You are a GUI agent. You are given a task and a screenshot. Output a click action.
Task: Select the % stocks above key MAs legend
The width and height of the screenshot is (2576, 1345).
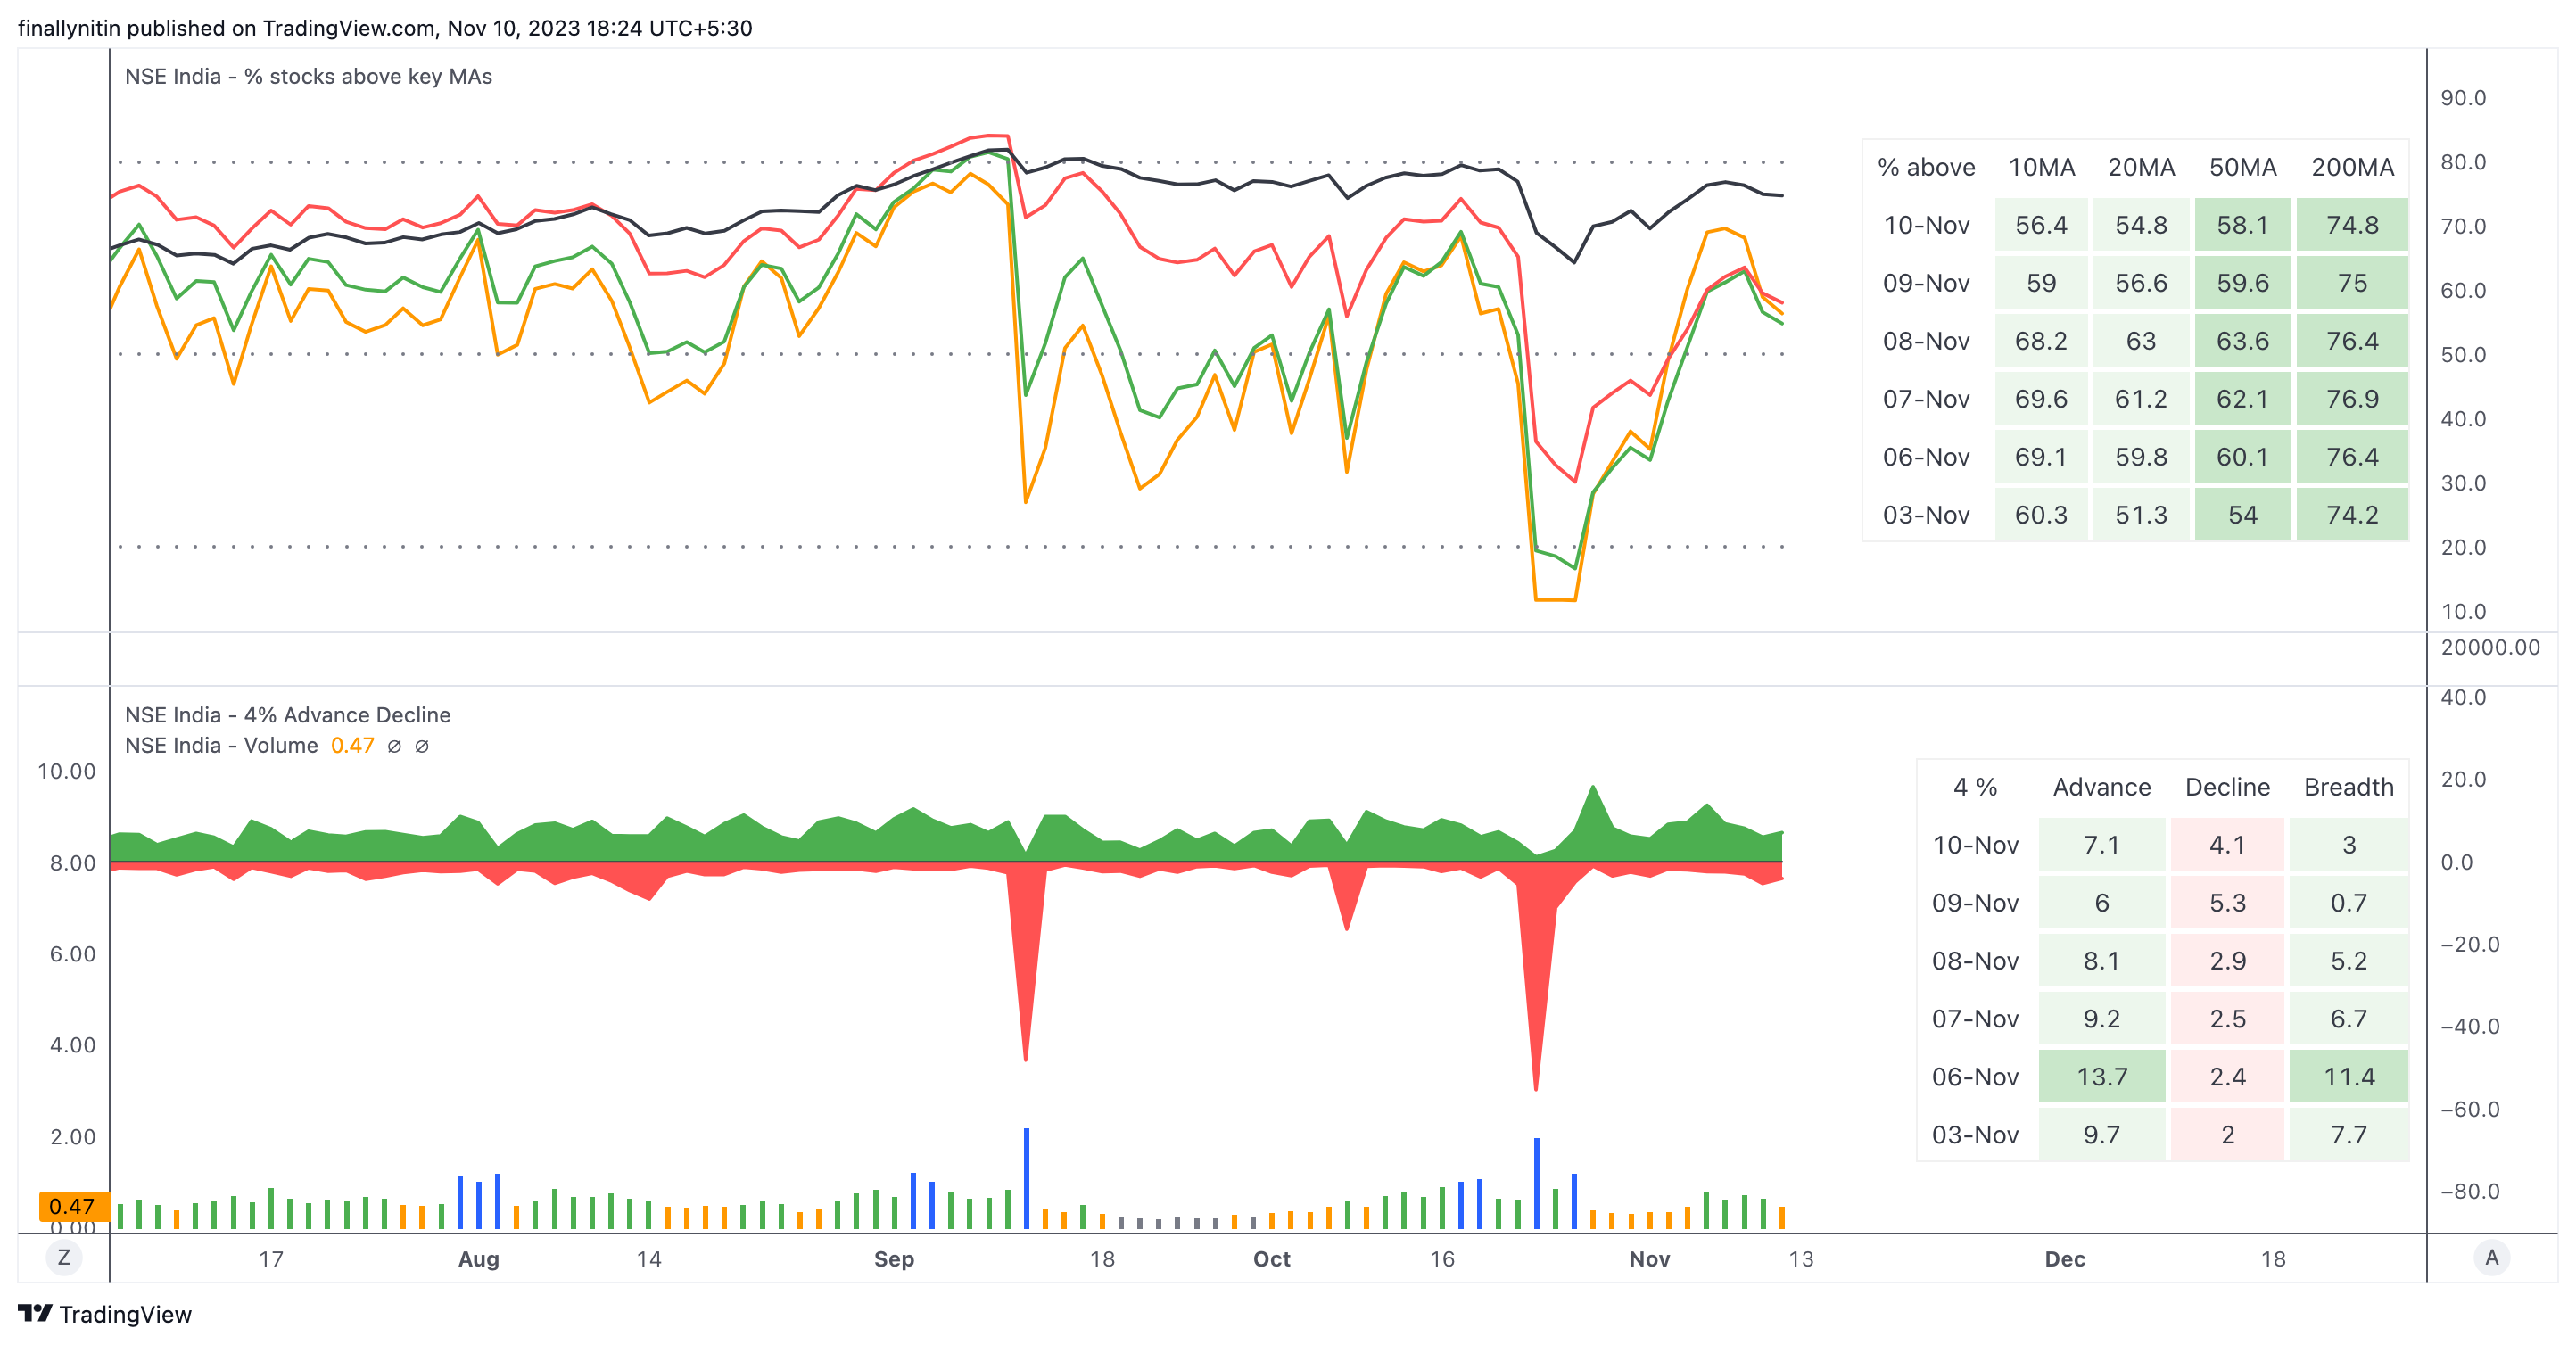point(308,77)
